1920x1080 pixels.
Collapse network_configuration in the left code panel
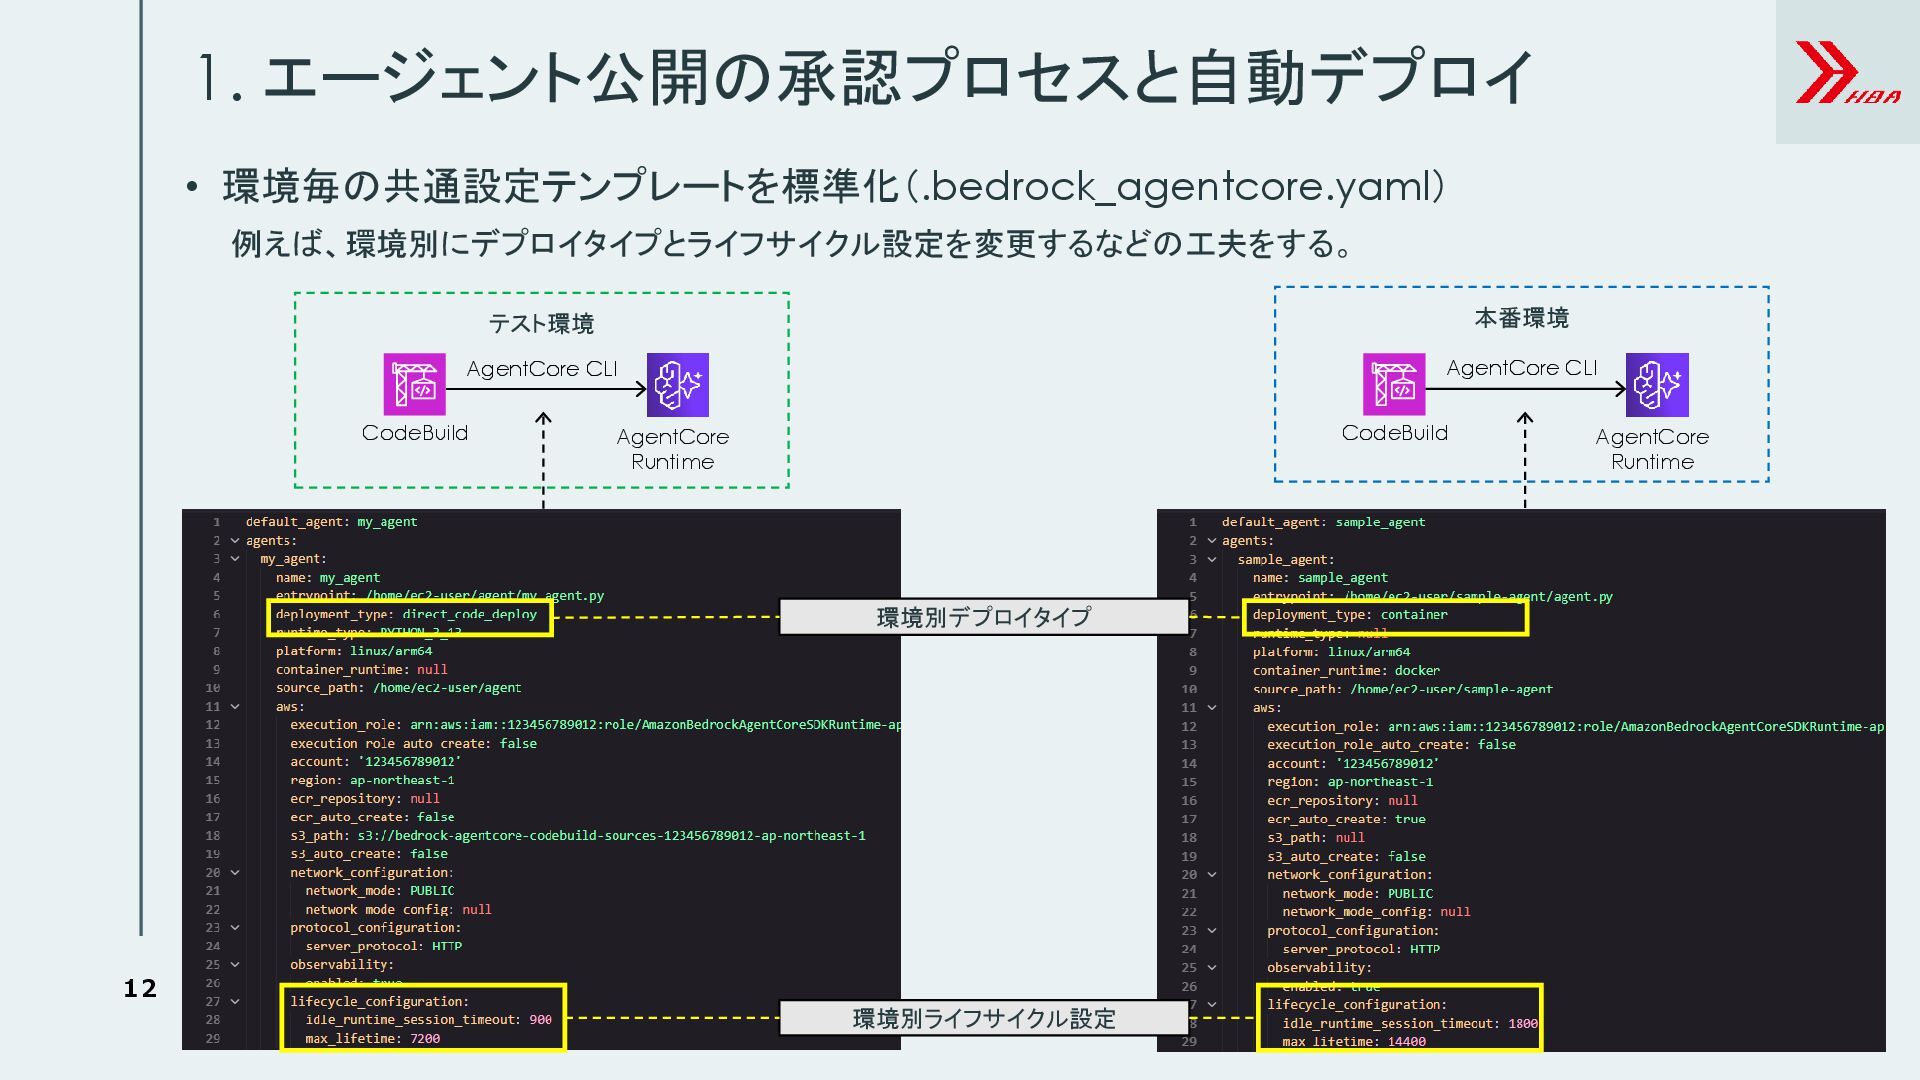pyautogui.click(x=235, y=873)
